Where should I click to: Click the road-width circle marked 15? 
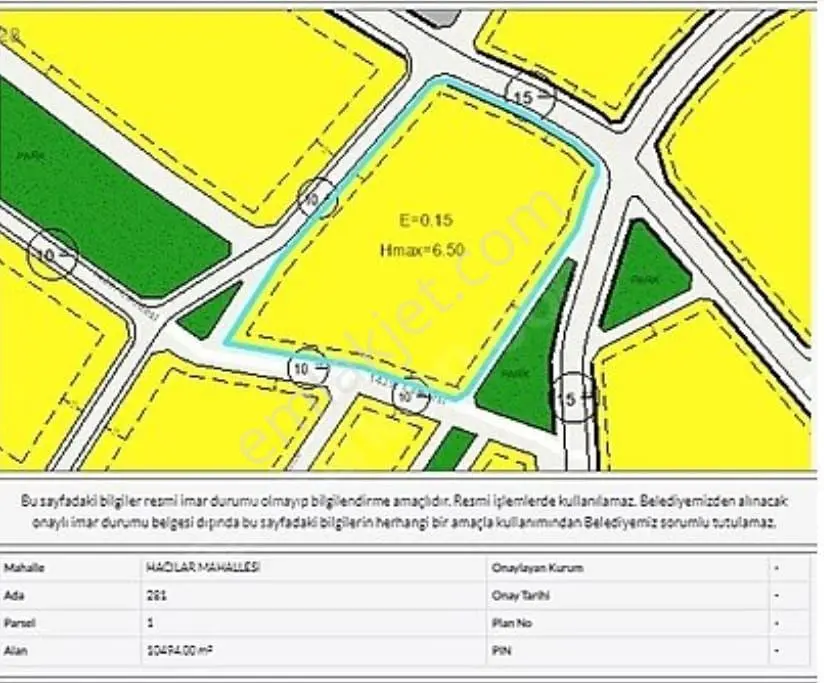coord(530,97)
